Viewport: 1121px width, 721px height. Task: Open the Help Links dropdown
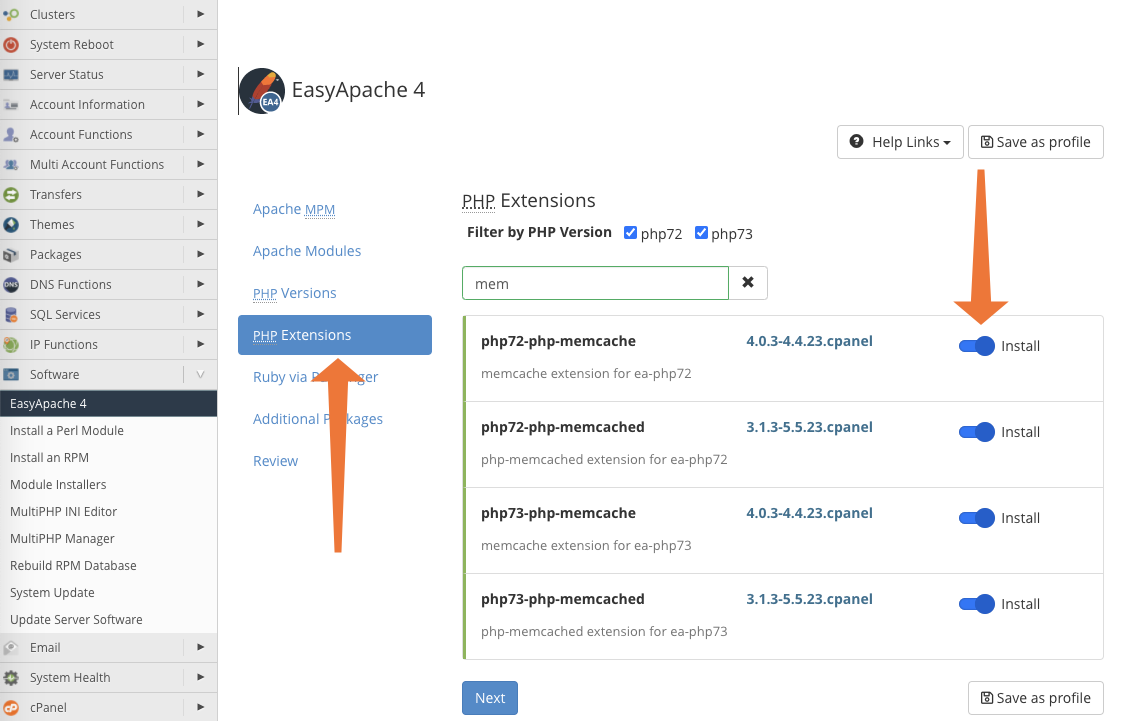click(x=899, y=142)
